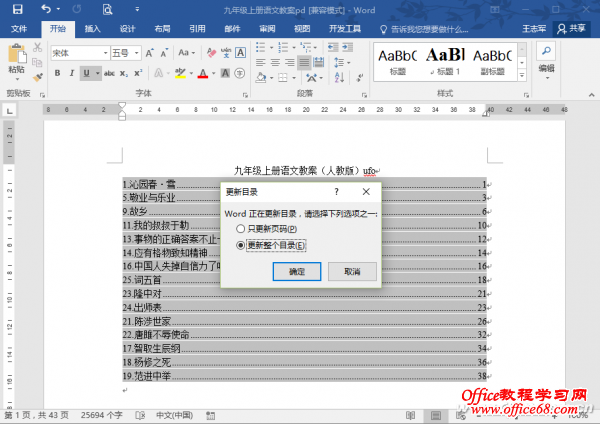Viewport: 600px width, 424px height.
Task: Apply red font color
Action: (203, 73)
